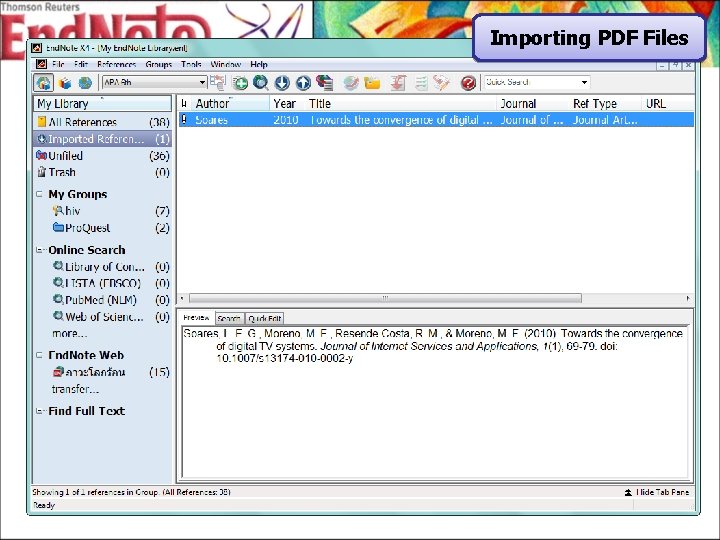
Task: Switch to the Preview tab
Action: pos(196,318)
